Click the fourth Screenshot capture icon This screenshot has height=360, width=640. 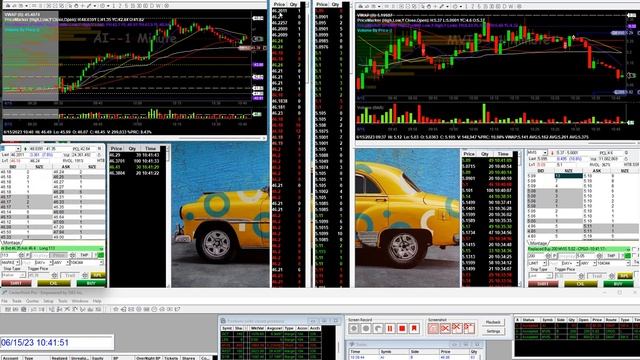click(x=469, y=328)
